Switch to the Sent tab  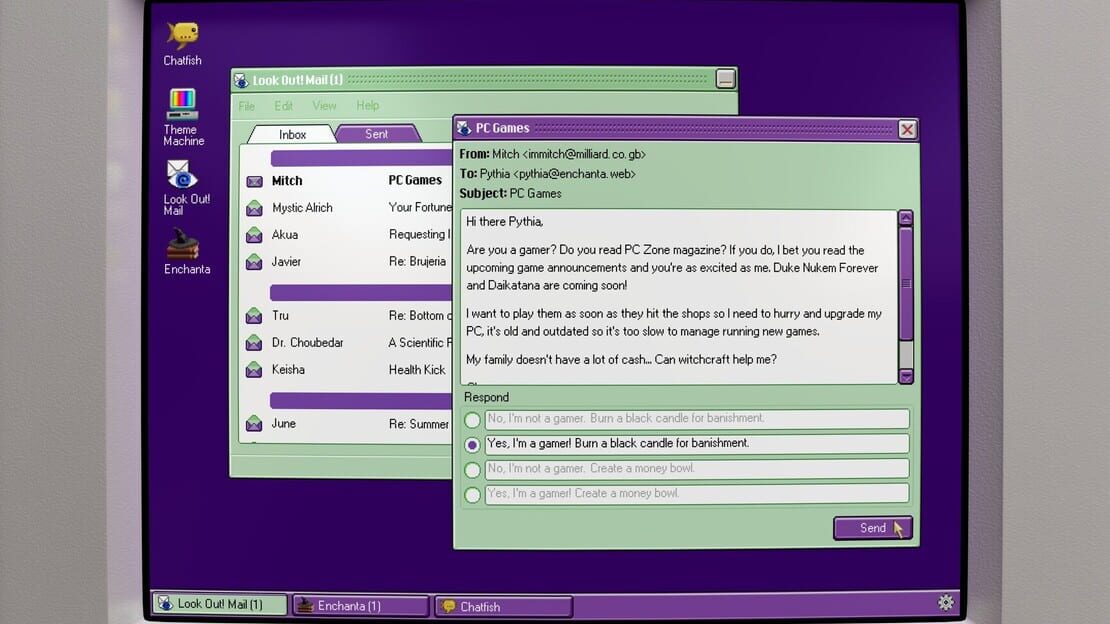(x=377, y=134)
